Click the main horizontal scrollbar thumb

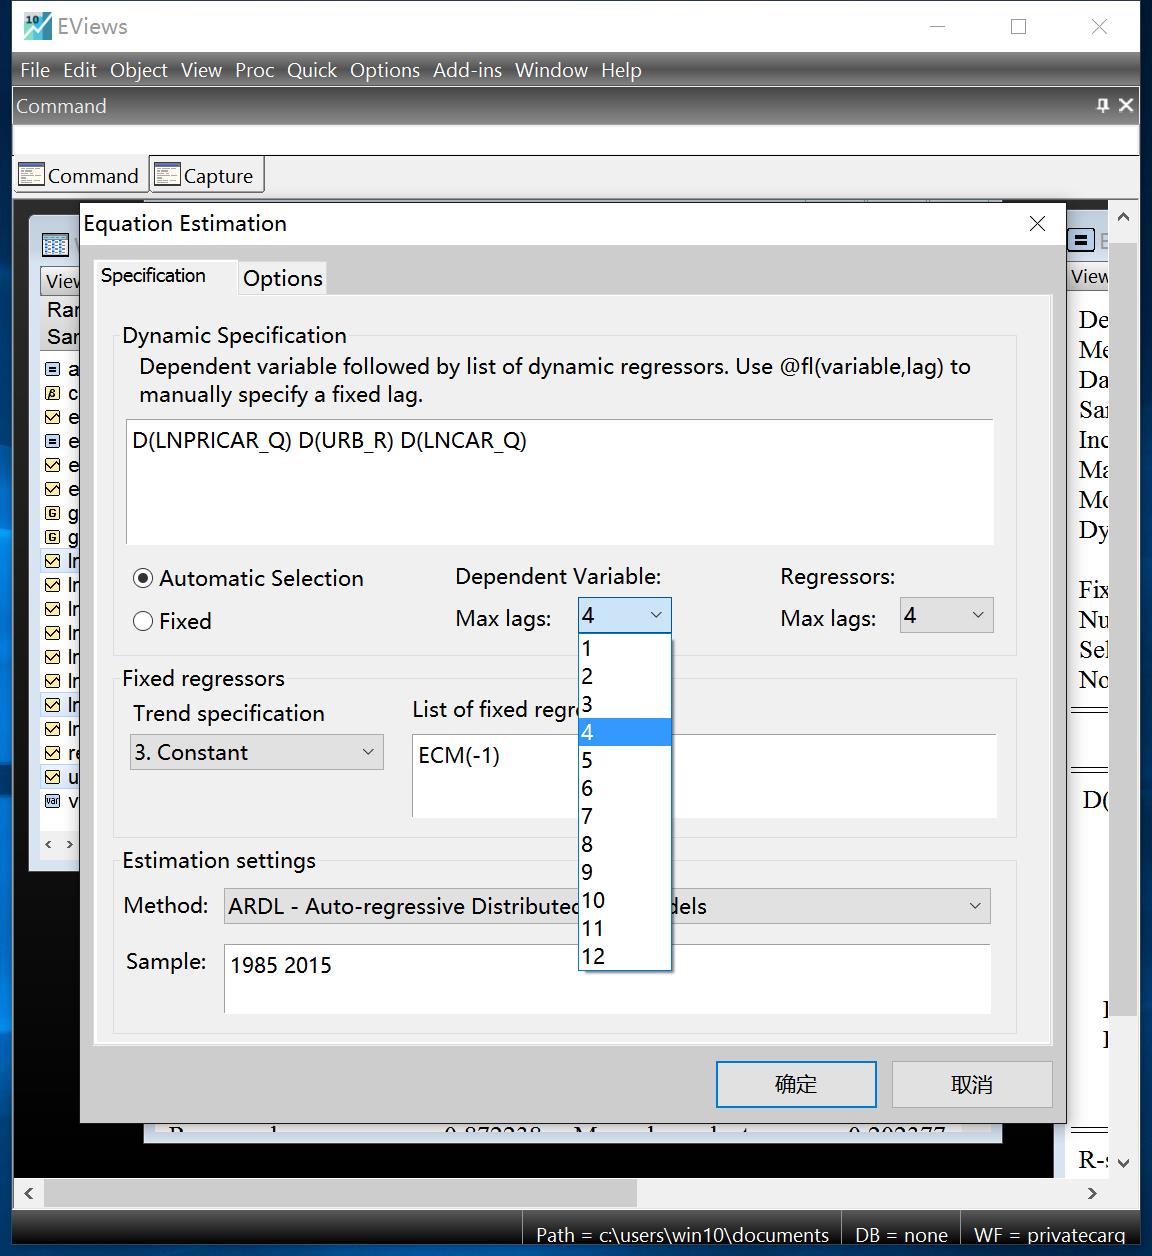(x=340, y=1192)
